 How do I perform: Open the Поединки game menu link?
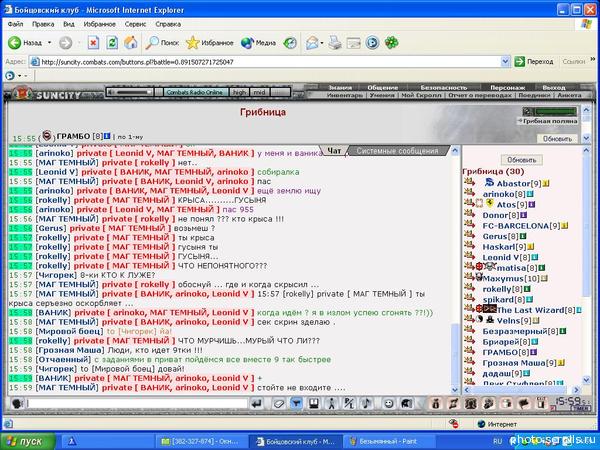point(534,95)
